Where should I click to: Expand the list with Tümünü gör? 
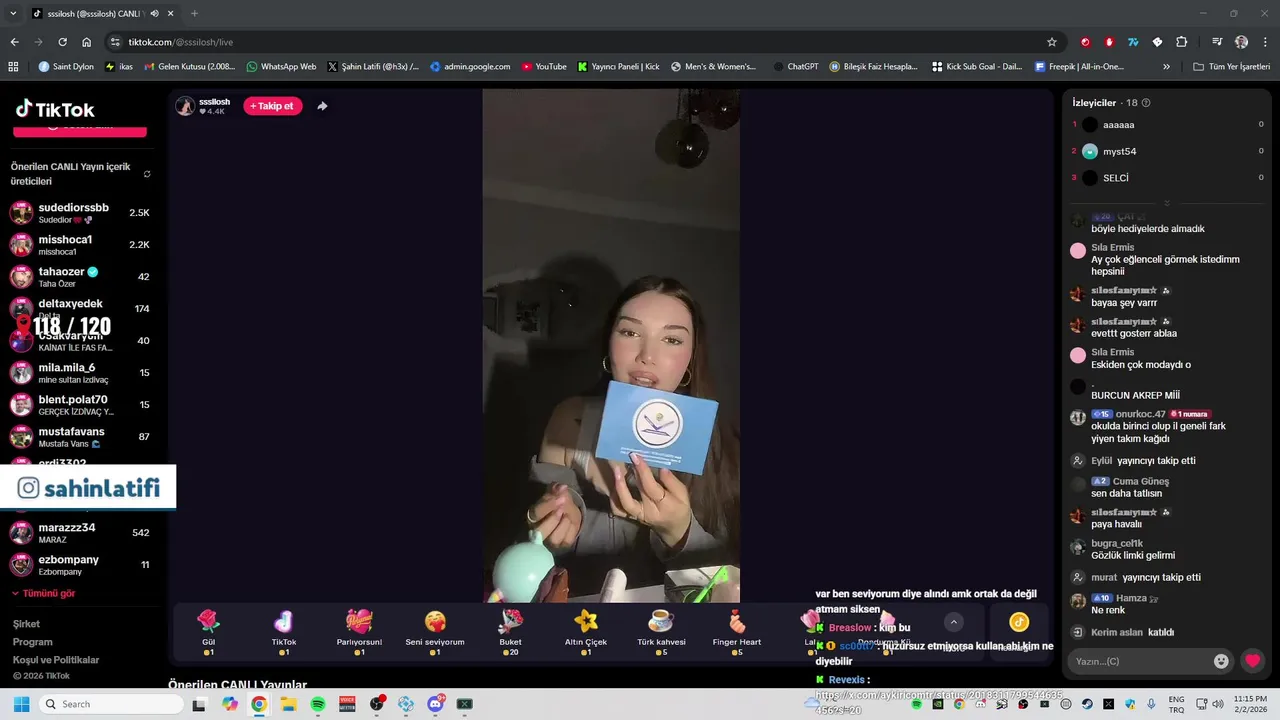43,593
